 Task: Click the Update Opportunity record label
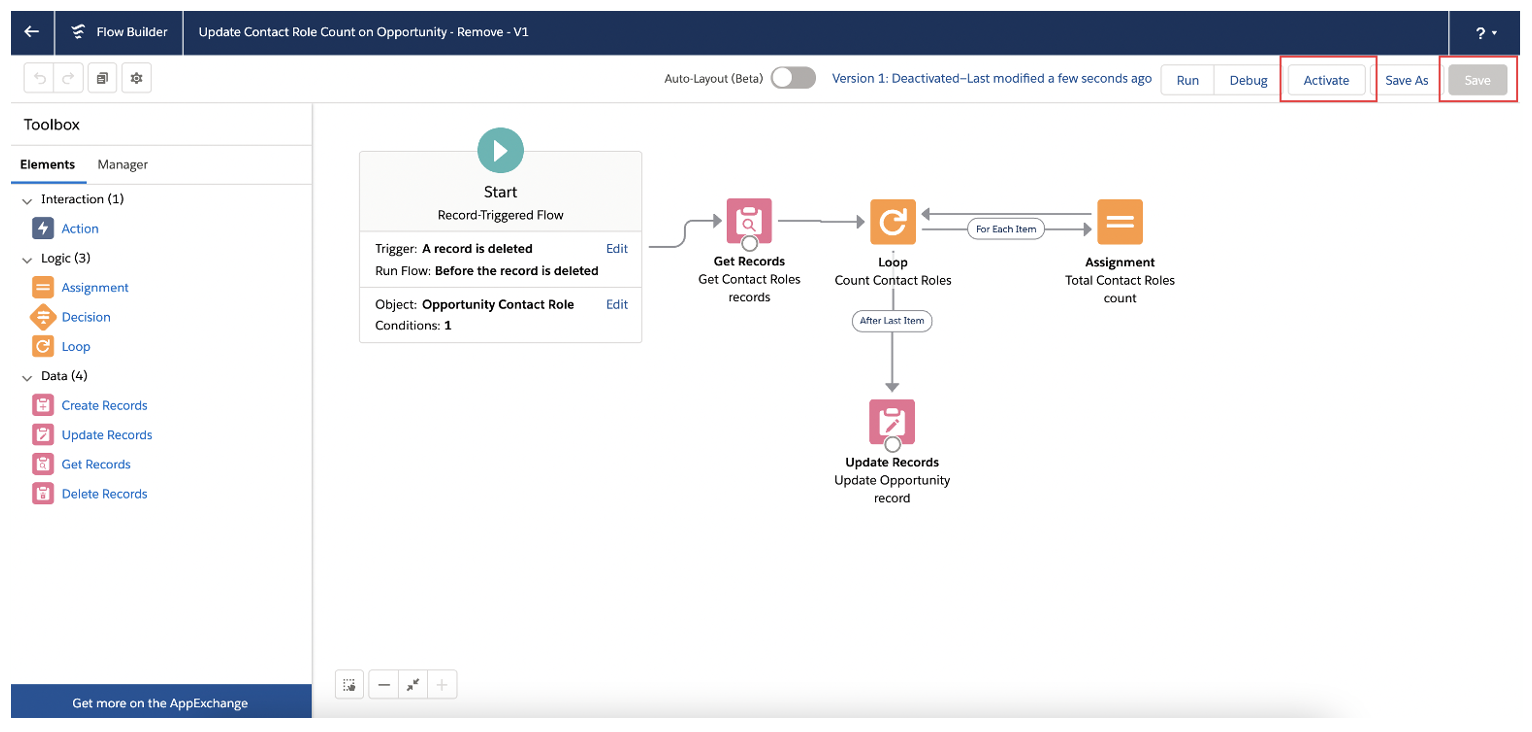click(892, 489)
